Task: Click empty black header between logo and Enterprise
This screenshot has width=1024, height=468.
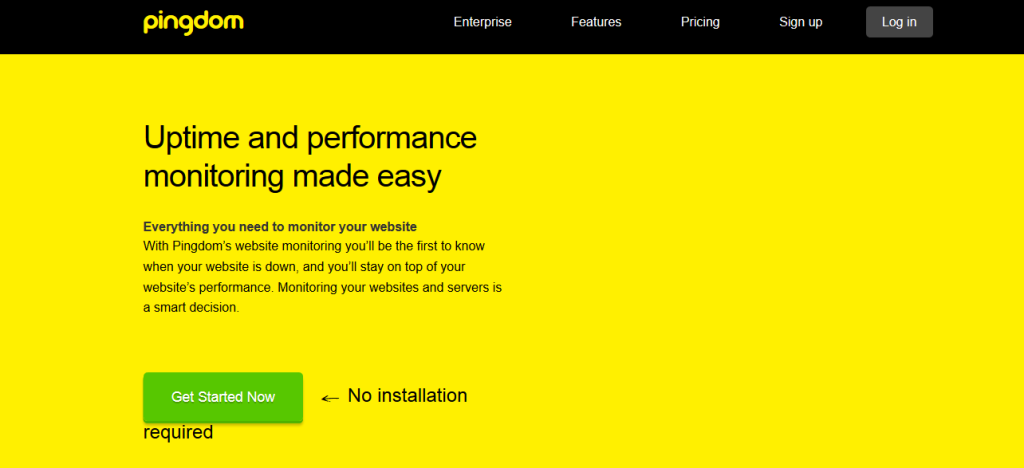Action: (340, 22)
